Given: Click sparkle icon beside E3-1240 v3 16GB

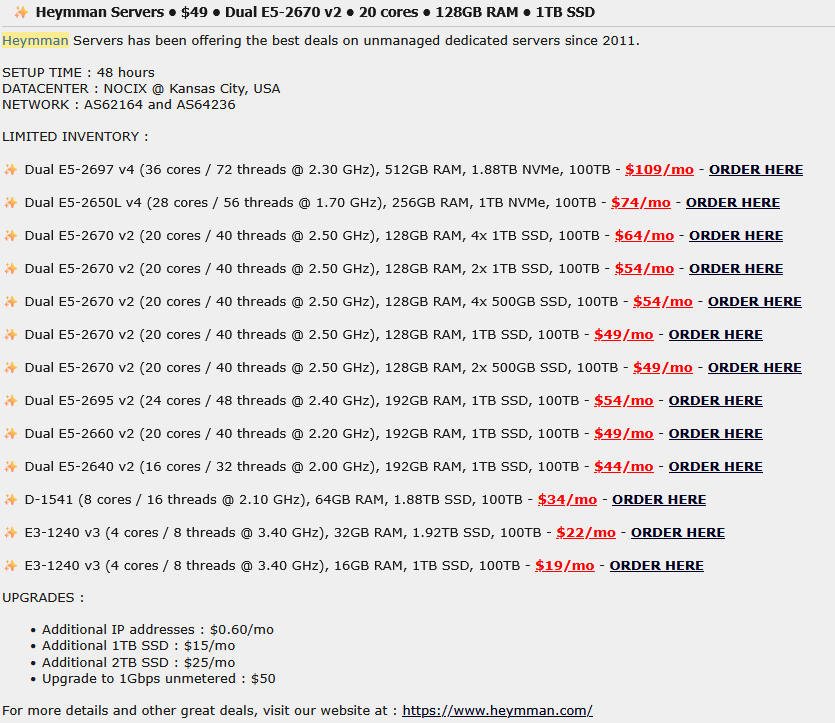Looking at the screenshot, I should [11, 566].
